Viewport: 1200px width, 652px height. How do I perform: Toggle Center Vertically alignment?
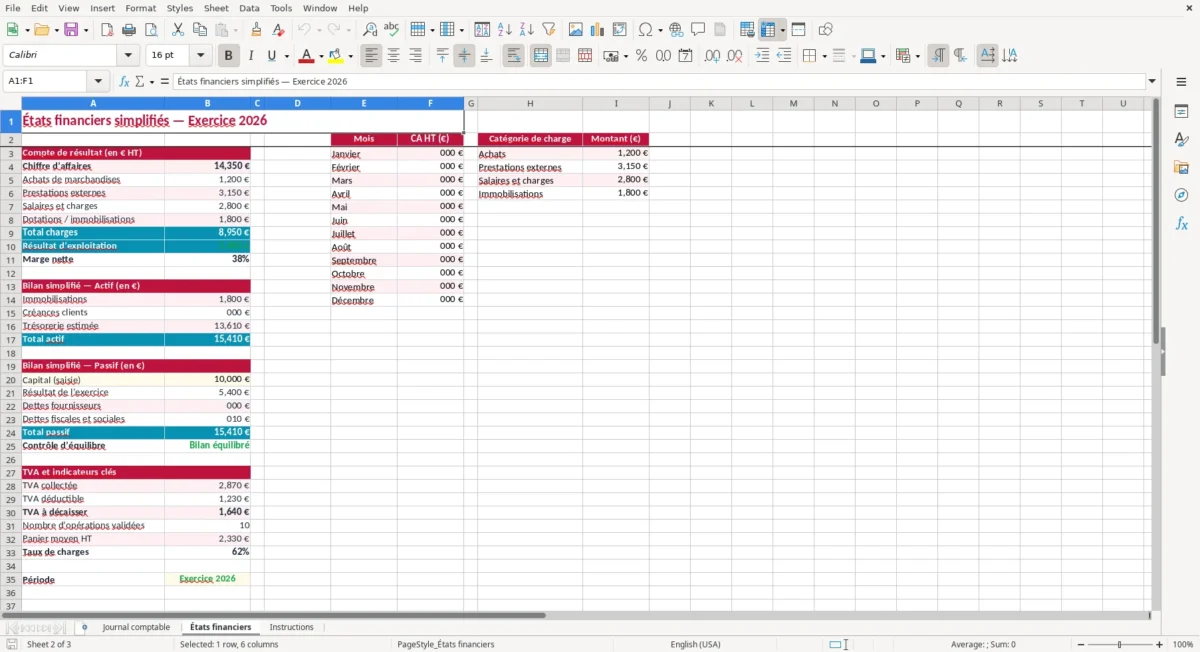point(464,56)
